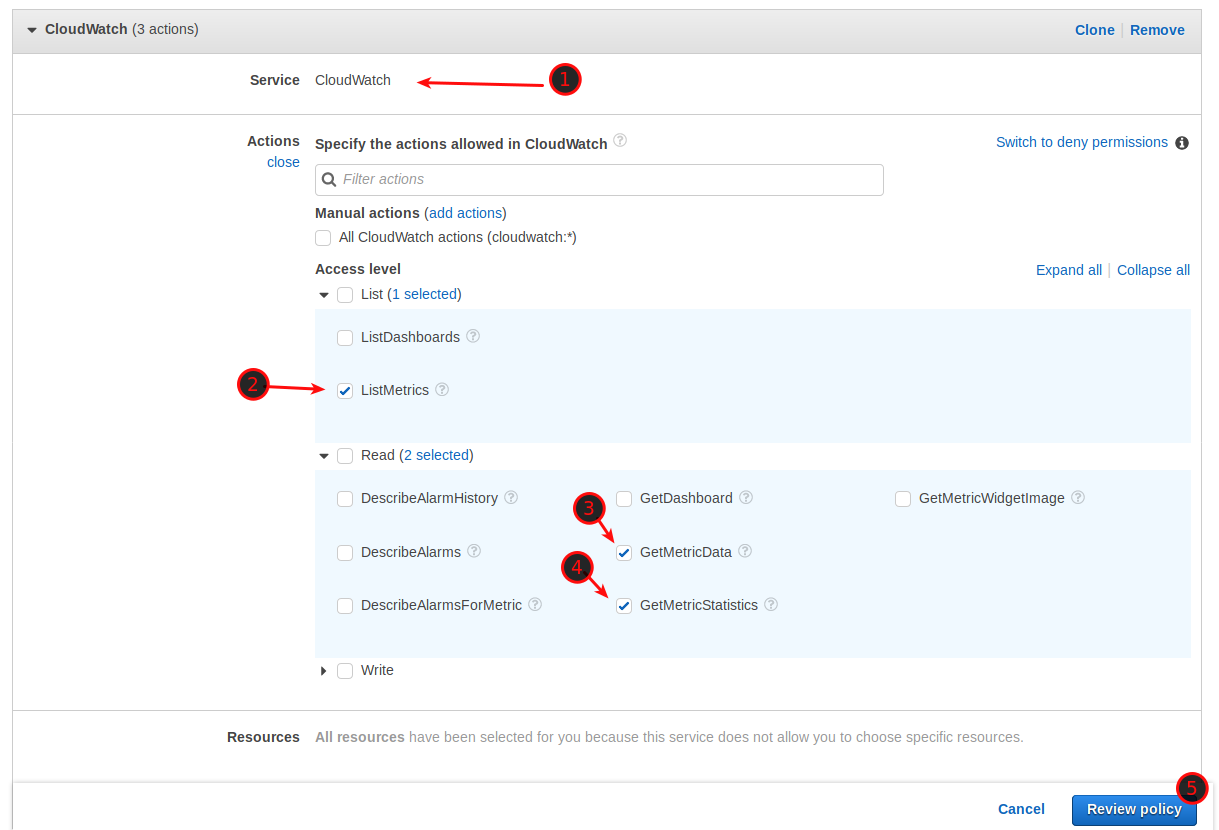Toggle the List access level checkbox
This screenshot has height=830, width=1219.
[x=345, y=295]
